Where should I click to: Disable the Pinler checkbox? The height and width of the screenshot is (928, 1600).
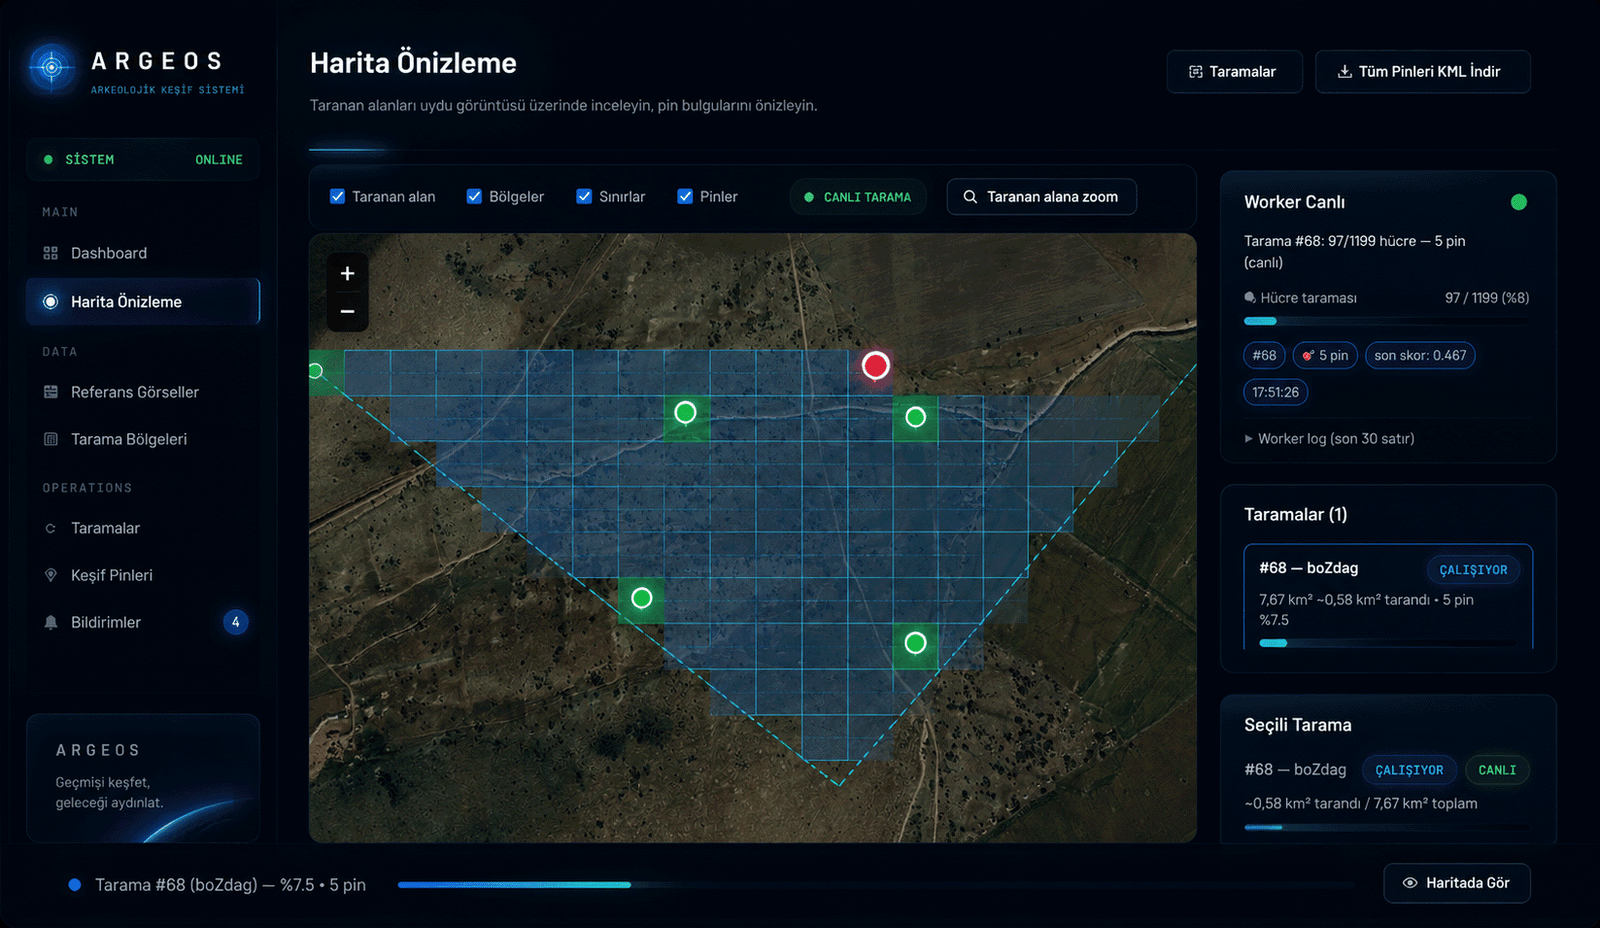click(x=685, y=197)
